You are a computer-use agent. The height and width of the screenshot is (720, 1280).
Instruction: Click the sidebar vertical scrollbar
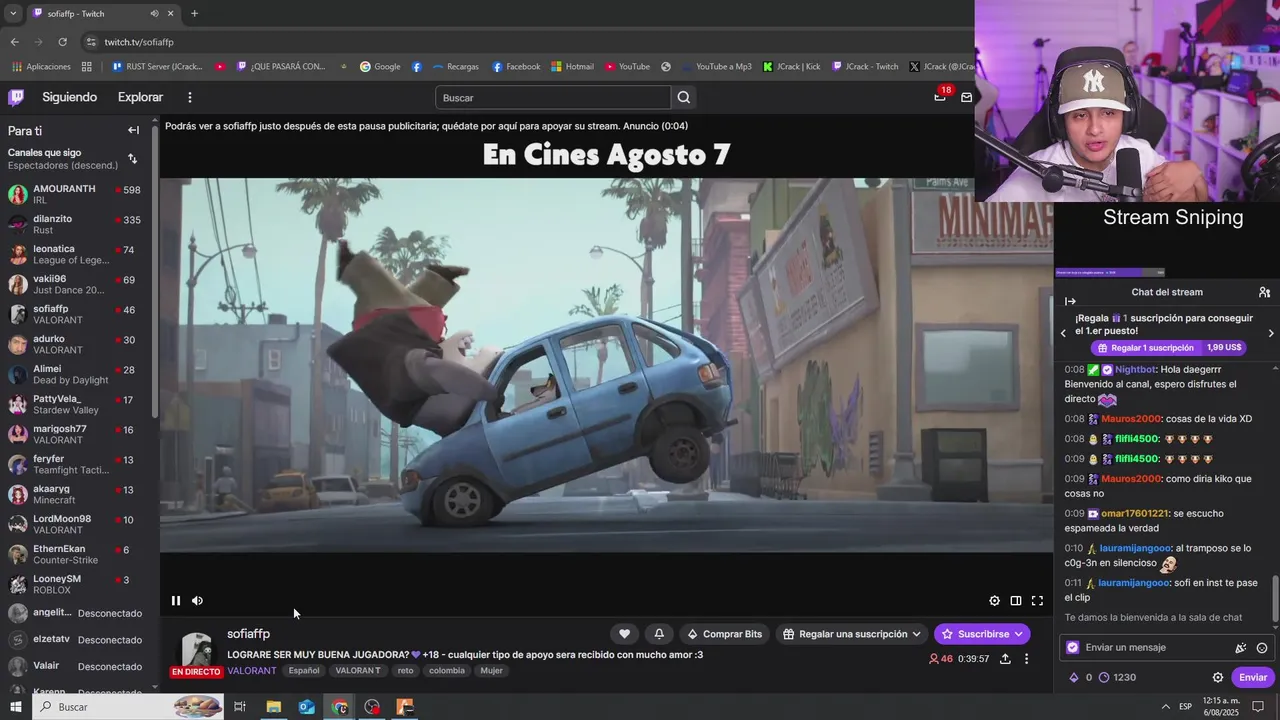pos(155,270)
